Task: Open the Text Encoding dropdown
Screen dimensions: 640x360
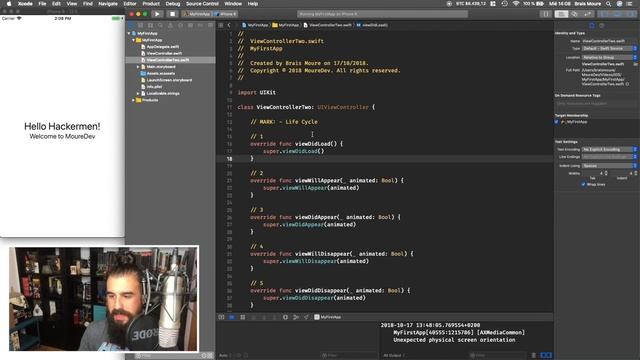Action: [x=609, y=149]
